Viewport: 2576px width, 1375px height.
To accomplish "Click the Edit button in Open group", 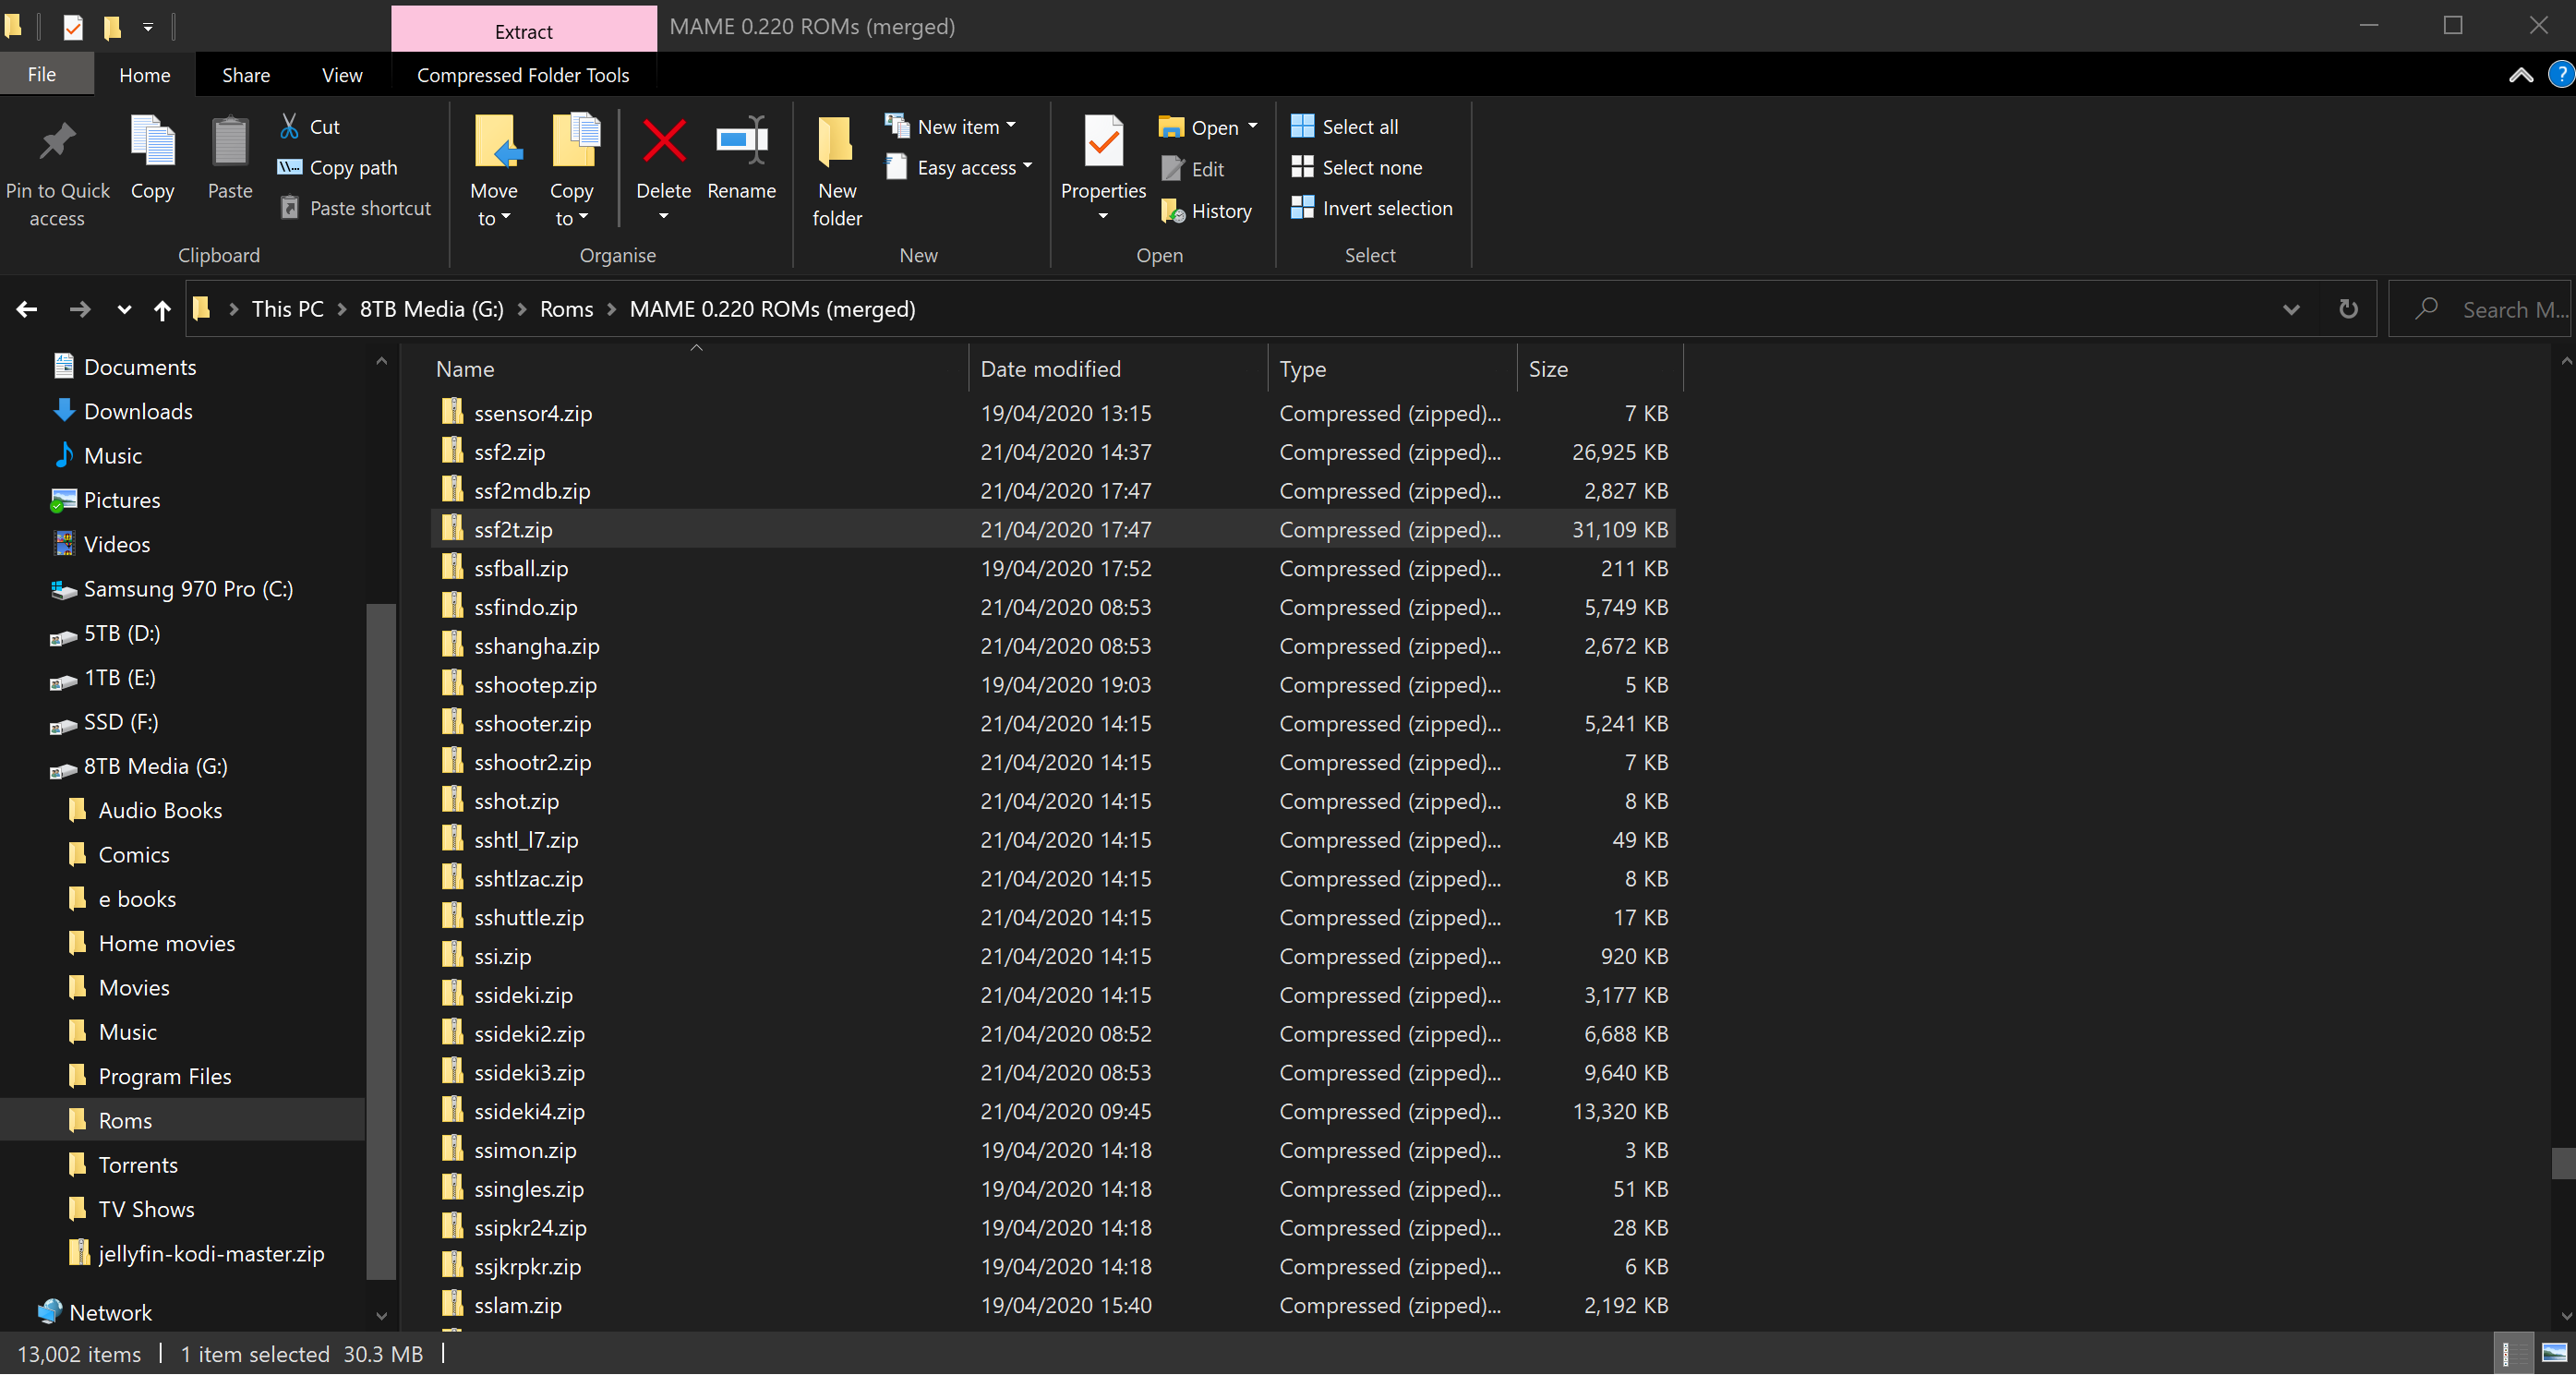I will 1191,169.
